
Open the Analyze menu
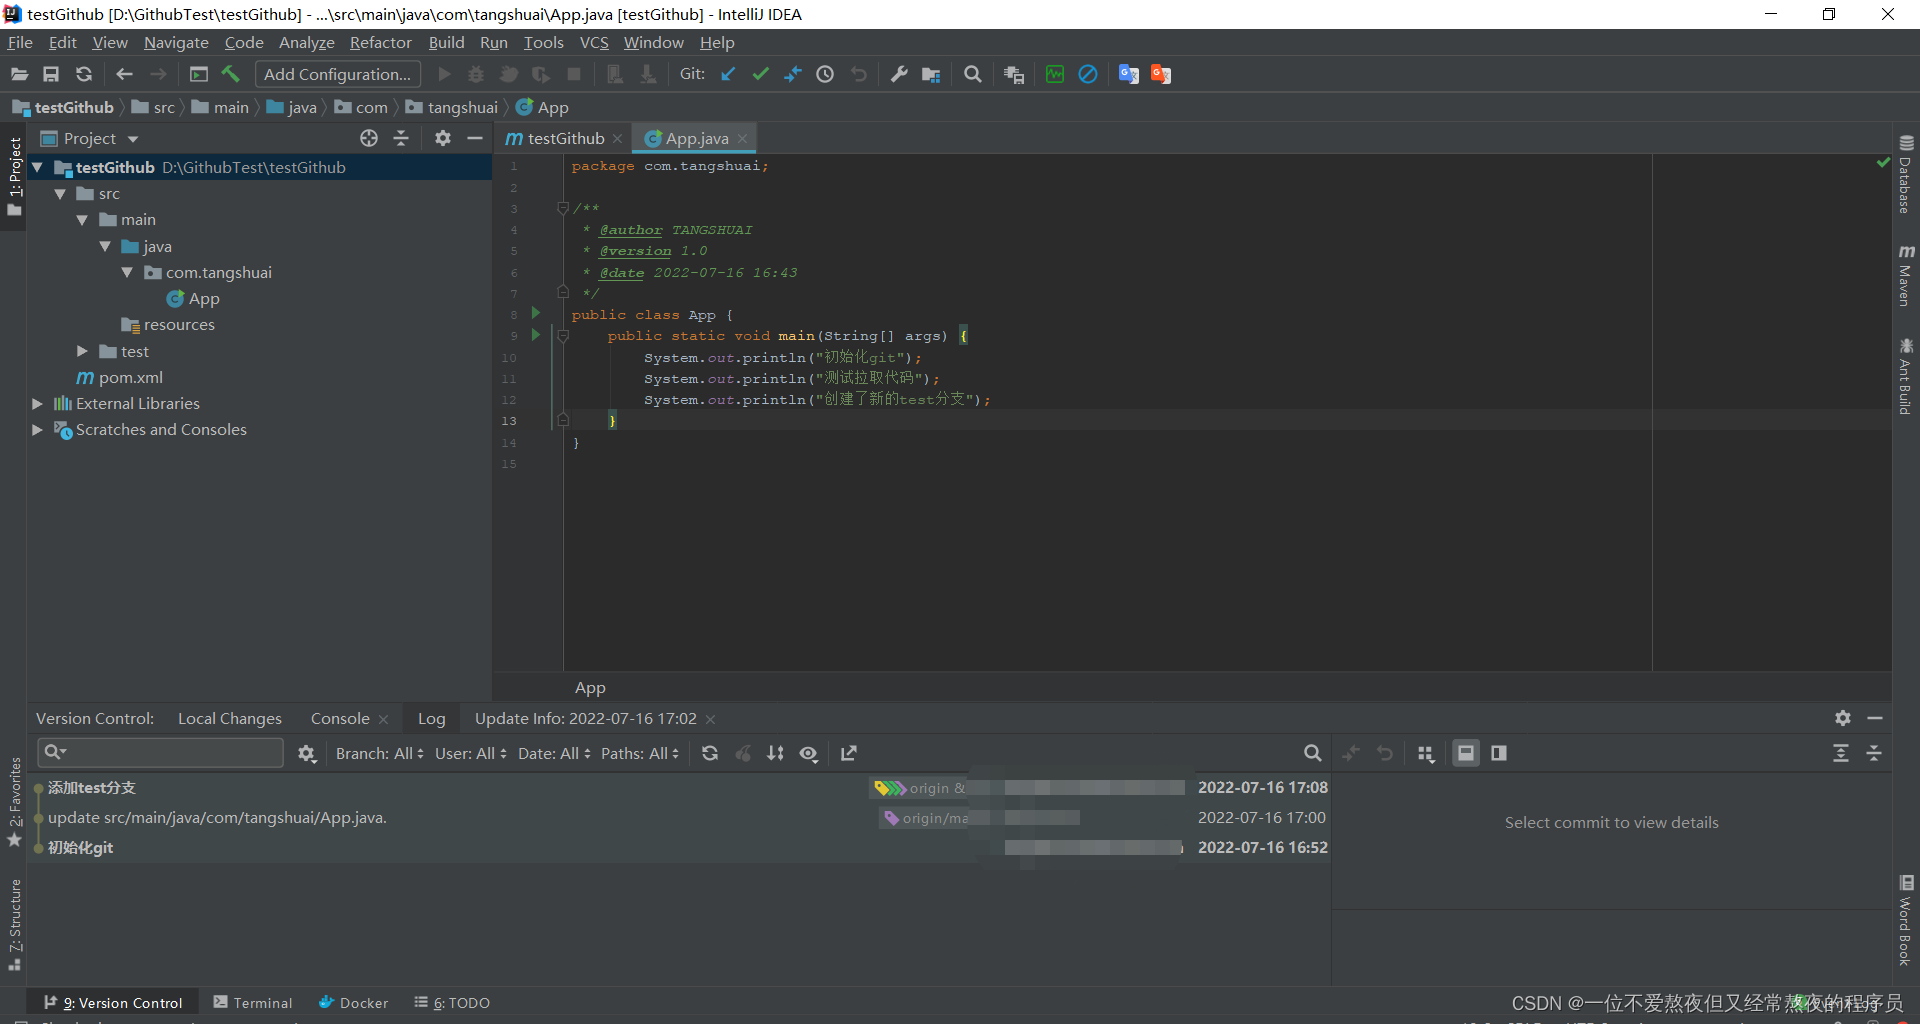[306, 42]
